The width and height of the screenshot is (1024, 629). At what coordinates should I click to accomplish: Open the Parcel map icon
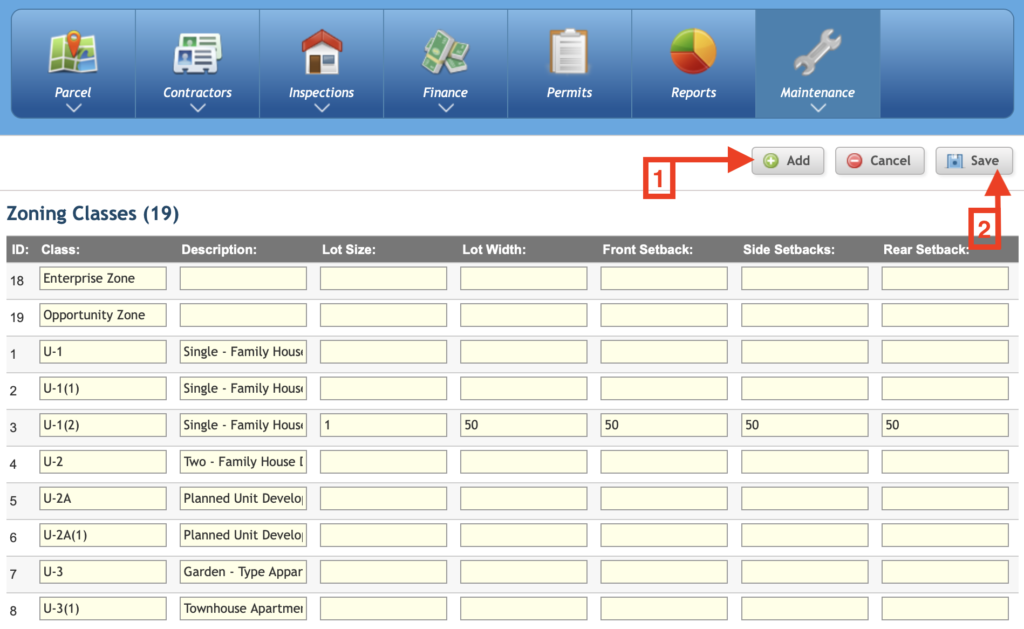tap(73, 52)
